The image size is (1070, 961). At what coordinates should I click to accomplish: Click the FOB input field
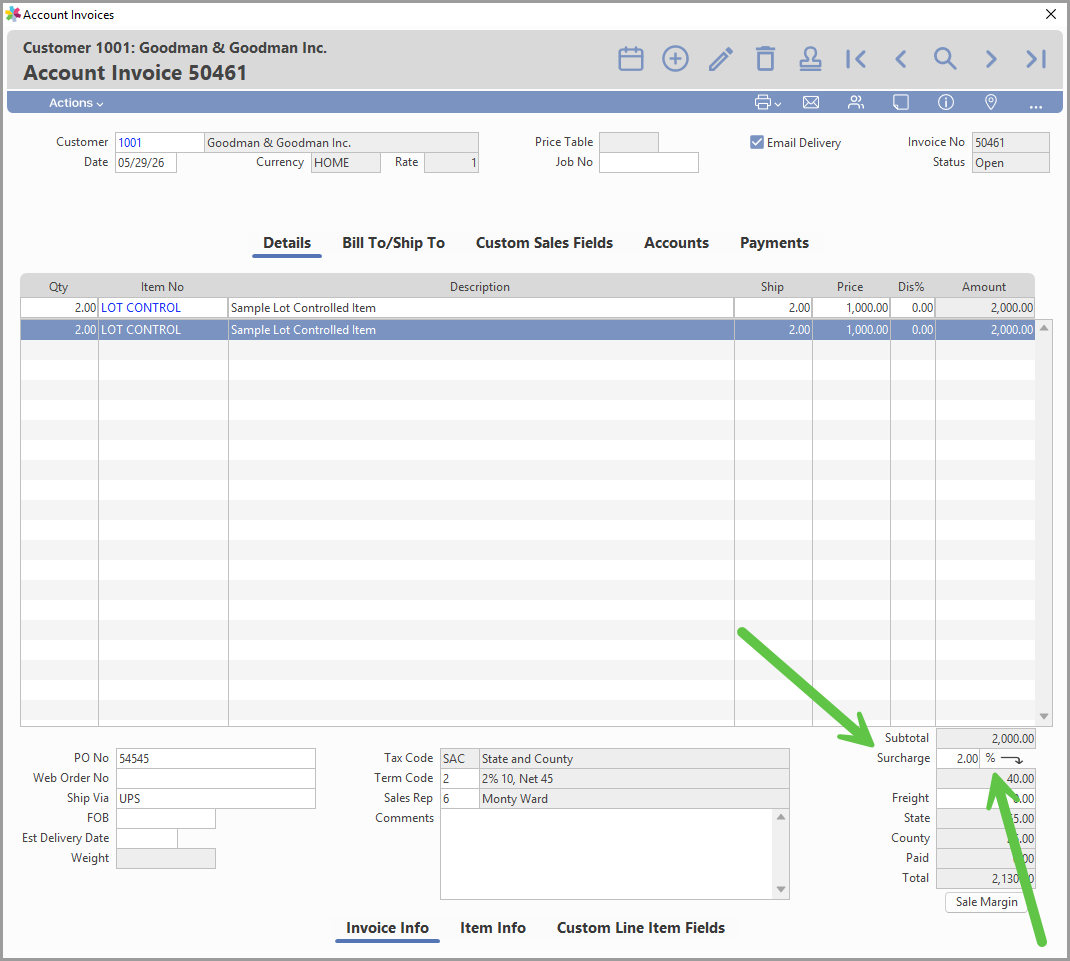point(166,818)
